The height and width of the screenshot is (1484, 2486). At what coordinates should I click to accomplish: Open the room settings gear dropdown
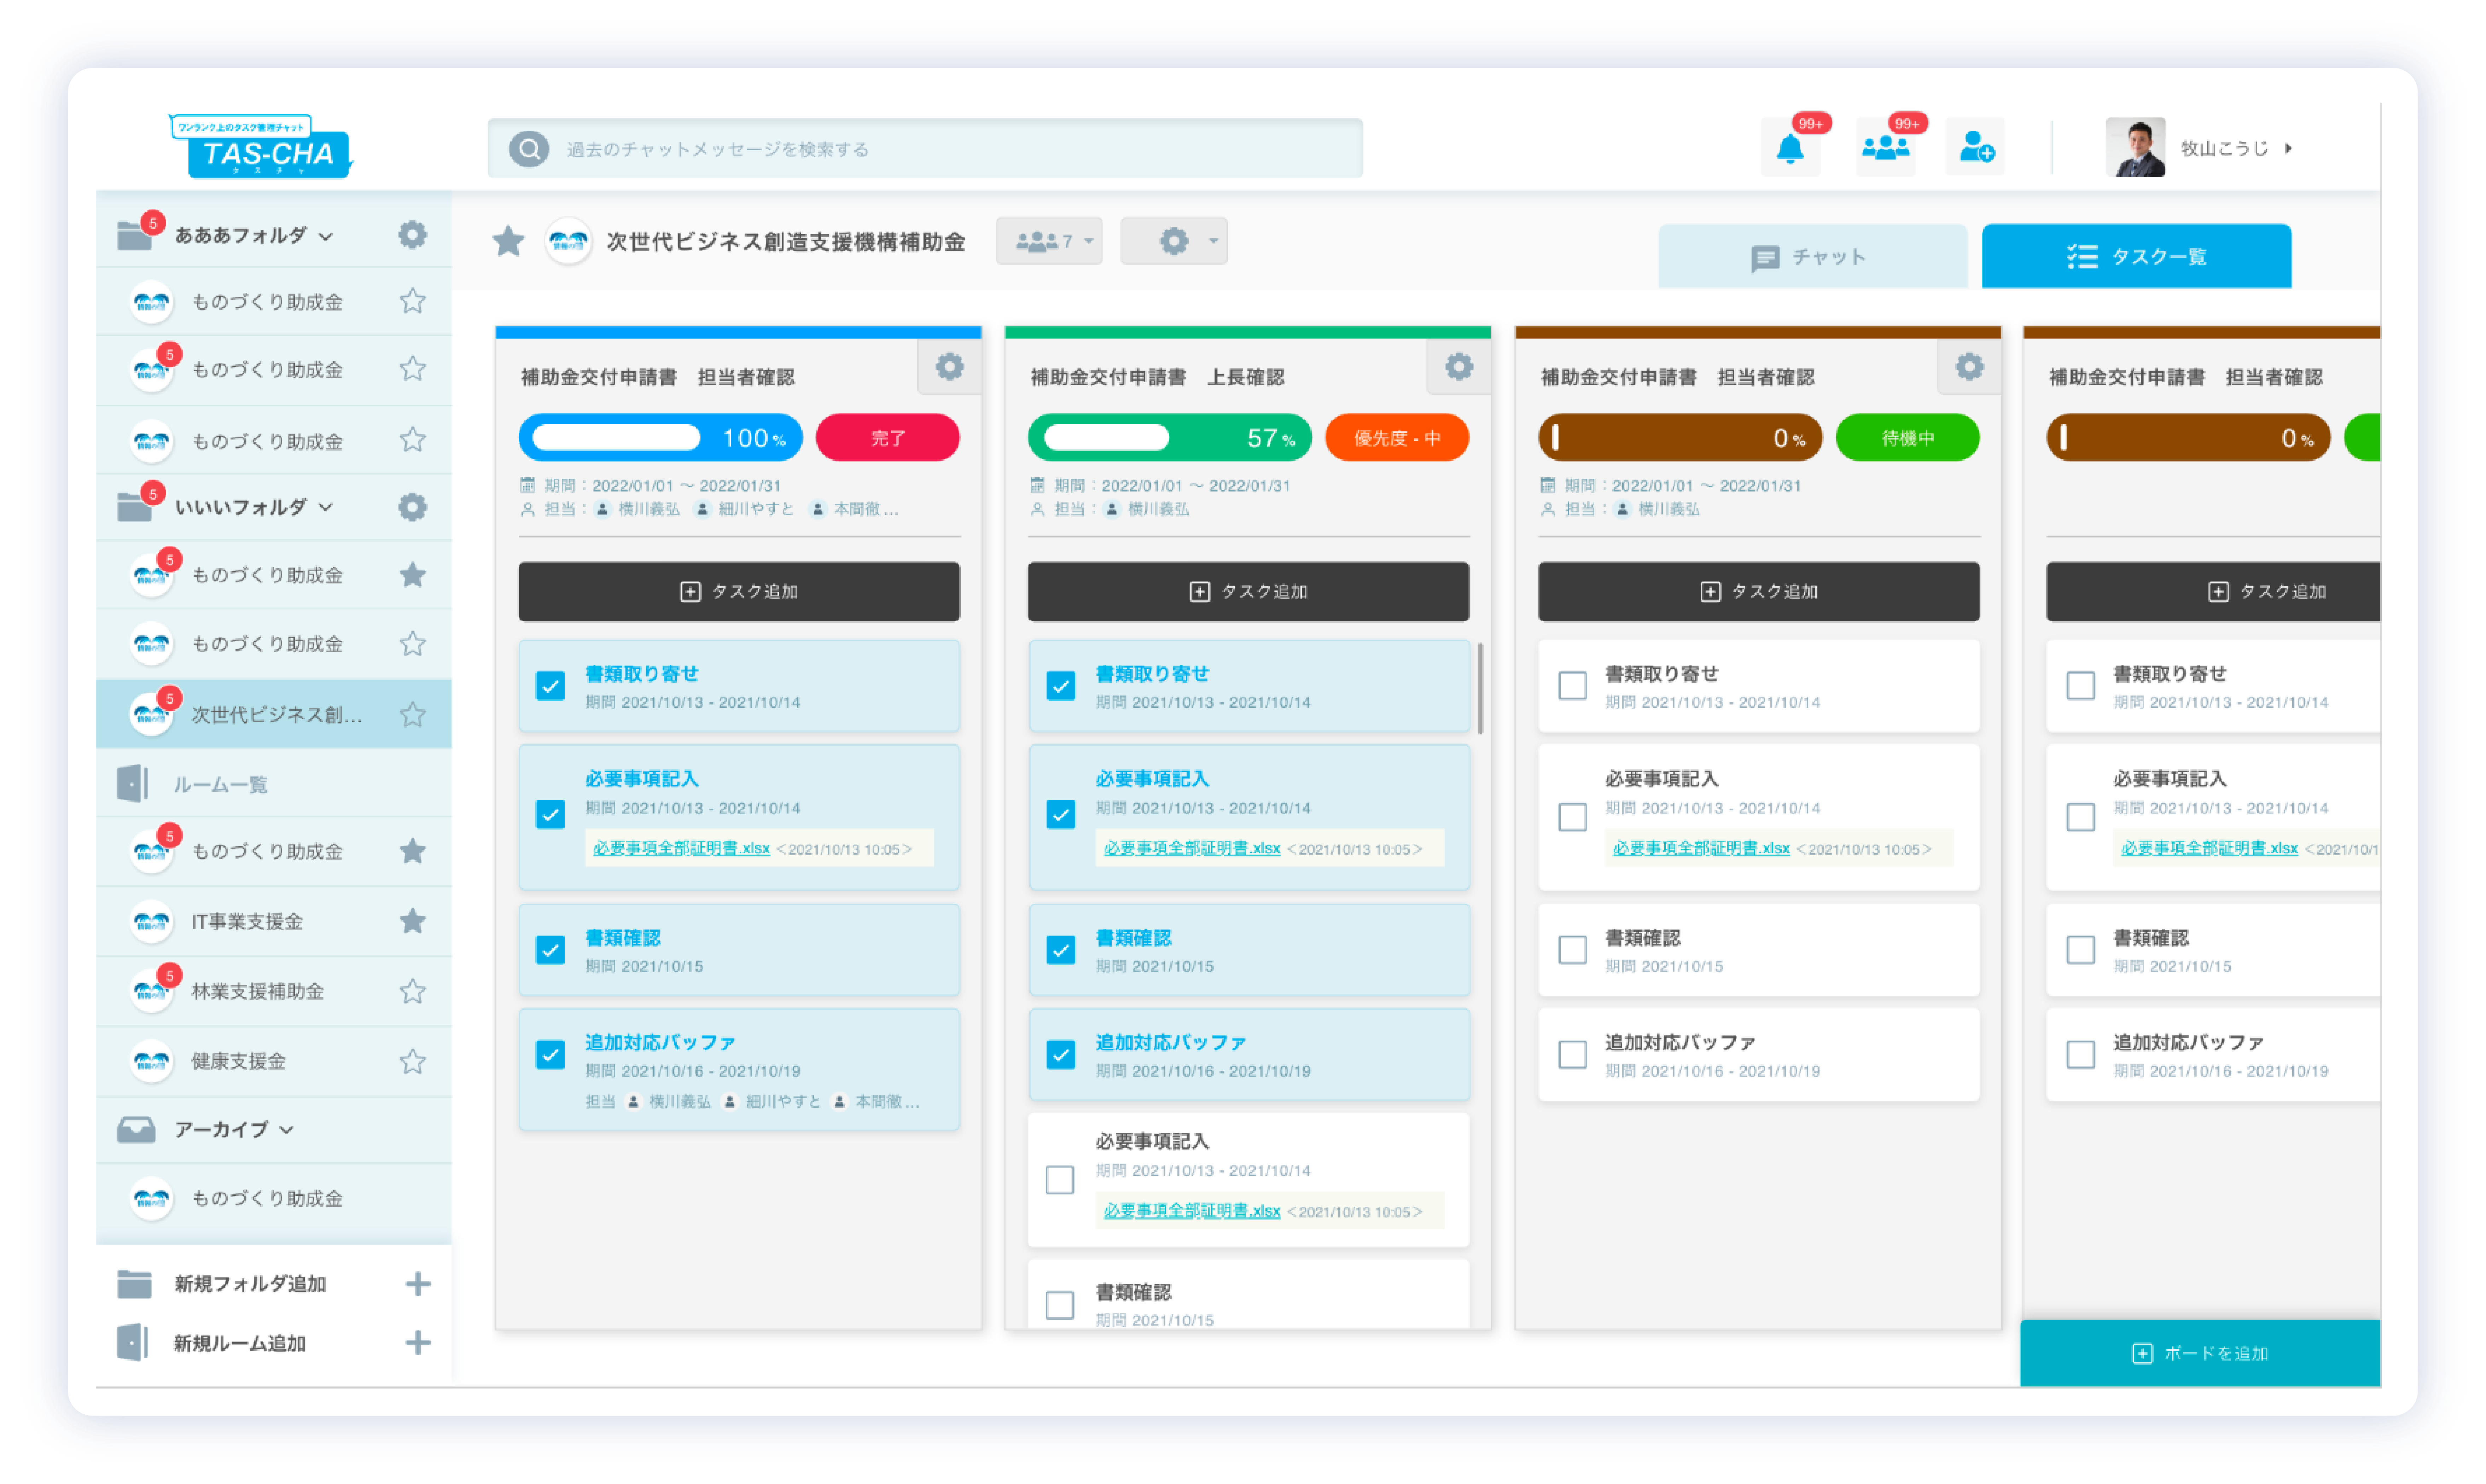click(x=1174, y=241)
